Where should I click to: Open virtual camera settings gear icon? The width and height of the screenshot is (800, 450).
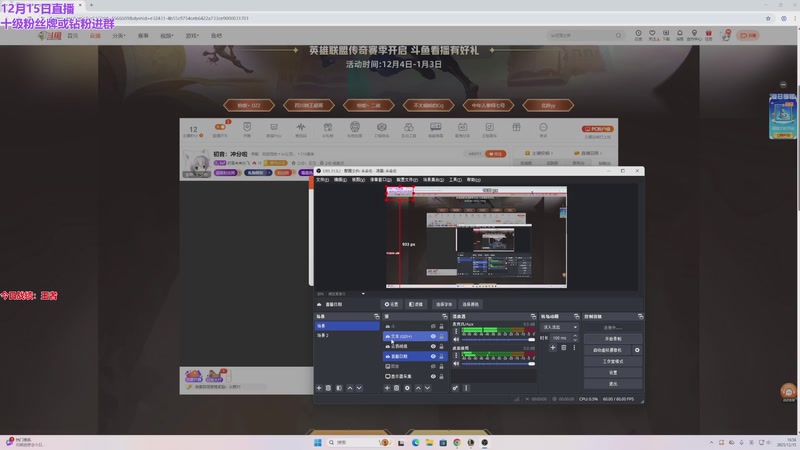tap(637, 351)
